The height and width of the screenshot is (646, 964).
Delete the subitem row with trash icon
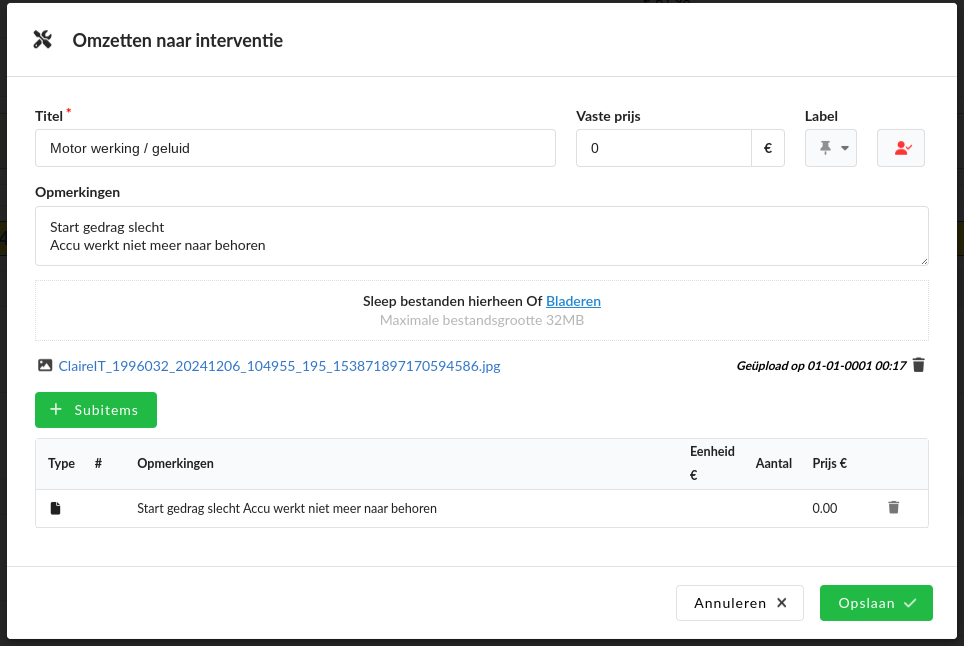tap(893, 508)
